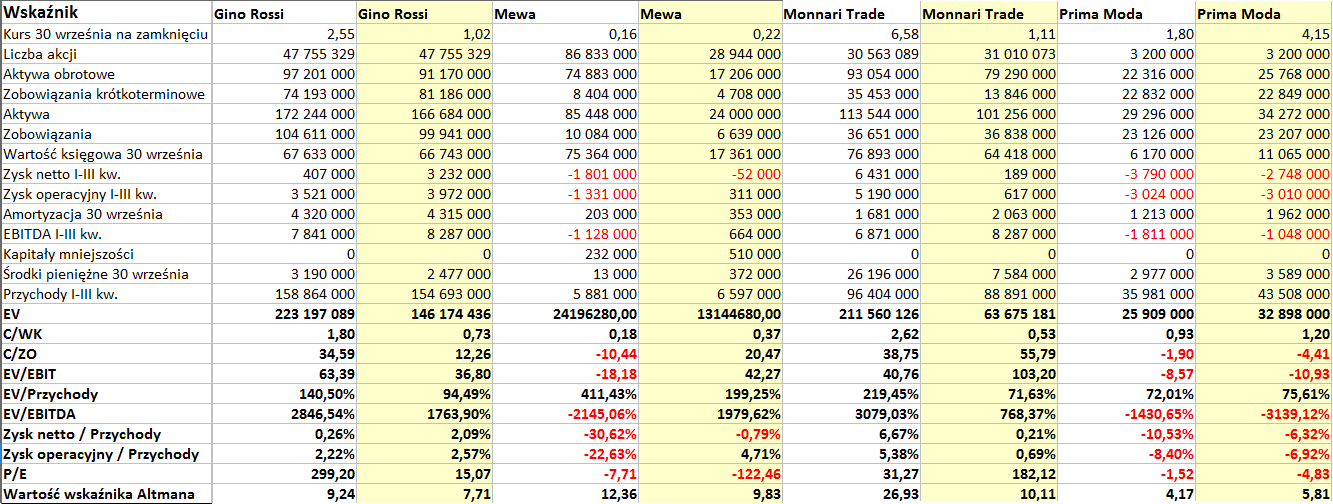
Task: Select the 'Wskaźnik' header cell
Action: pyautogui.click(x=106, y=13)
